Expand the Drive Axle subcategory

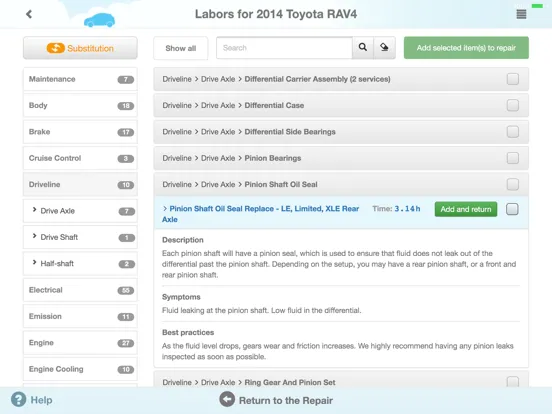pos(34,210)
